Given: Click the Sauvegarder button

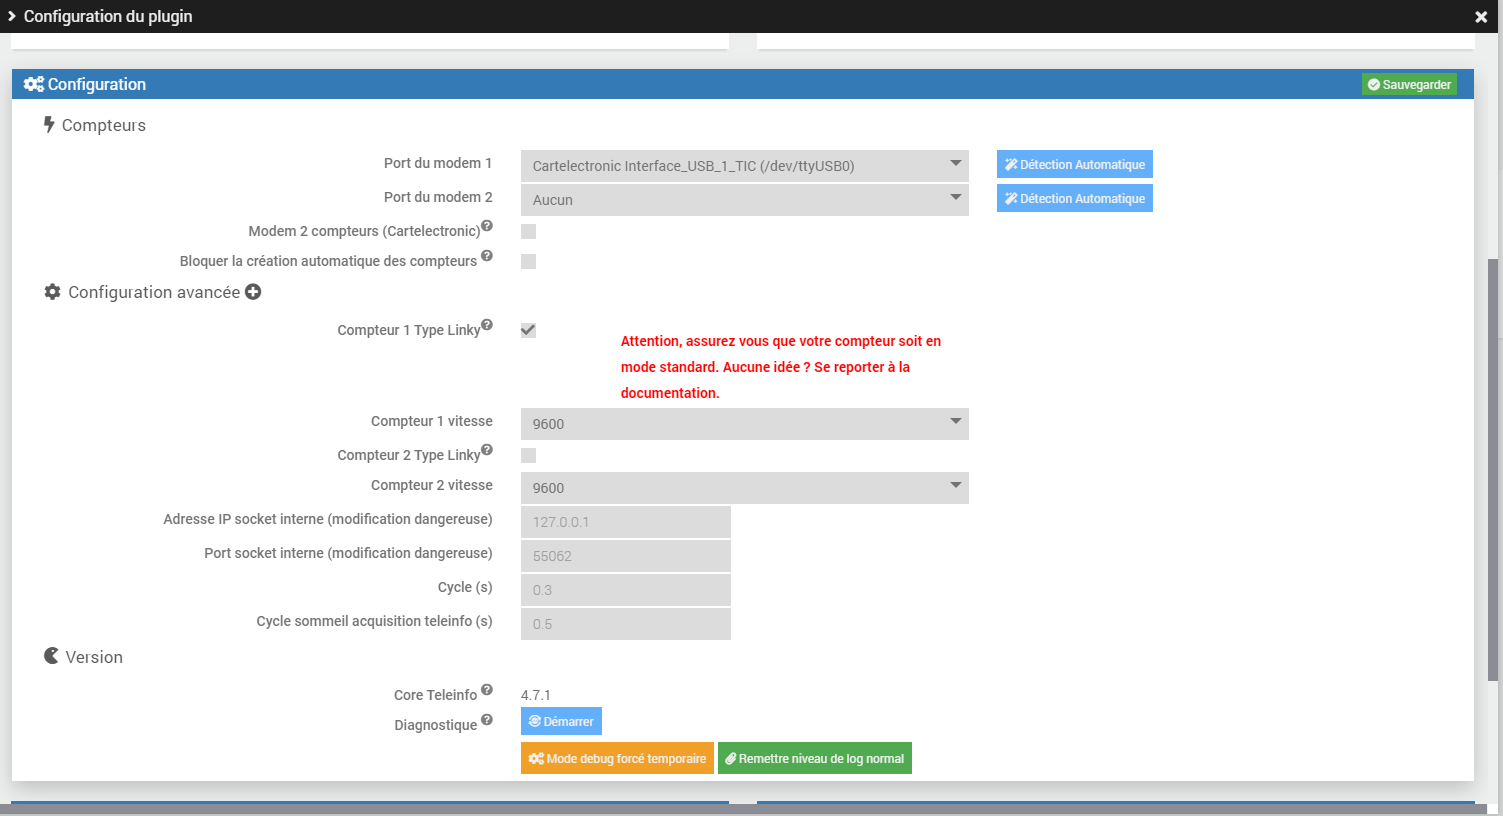Looking at the screenshot, I should [x=1408, y=84].
